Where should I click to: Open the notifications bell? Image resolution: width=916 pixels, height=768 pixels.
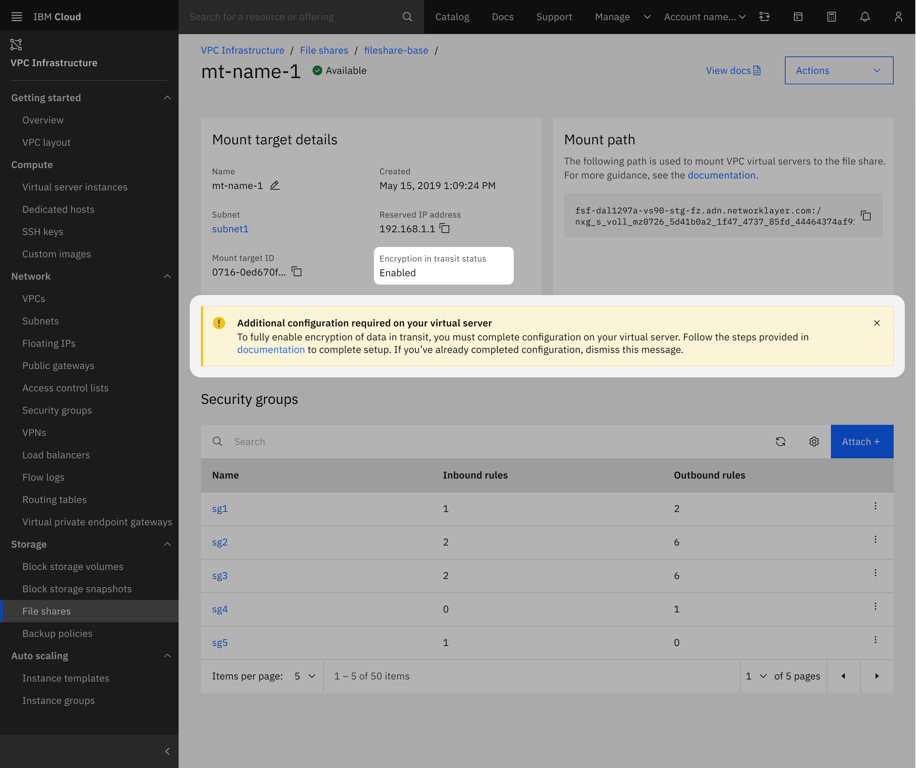(865, 17)
